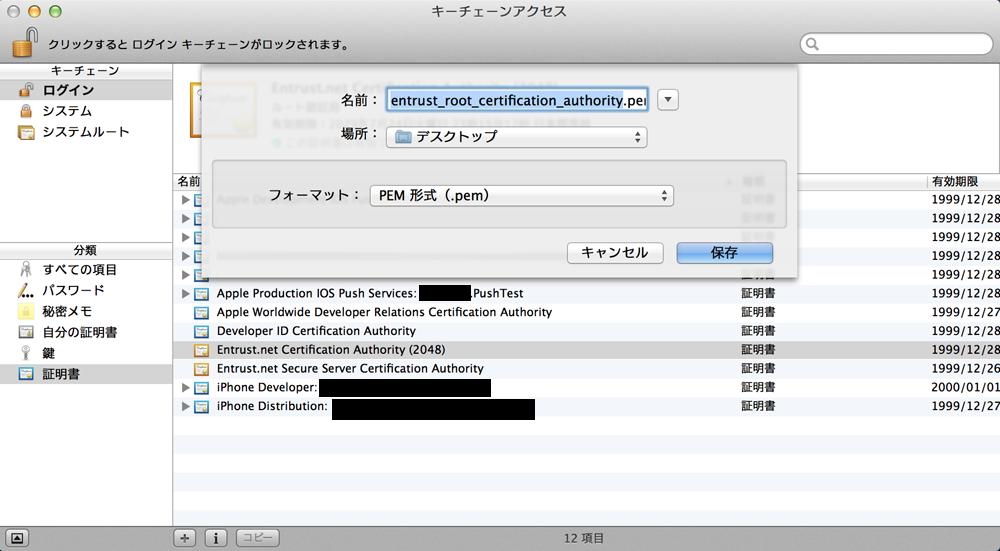The width and height of the screenshot is (1000, 551).
Task: Click the キャンセル button
Action: click(615, 253)
